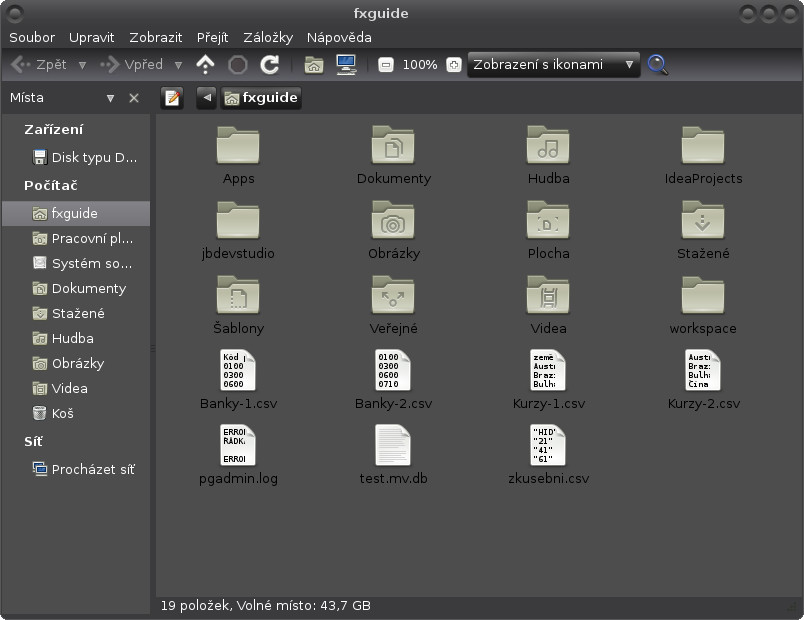Image resolution: width=804 pixels, height=620 pixels.
Task: Reload the current folder view
Action: coord(270,65)
